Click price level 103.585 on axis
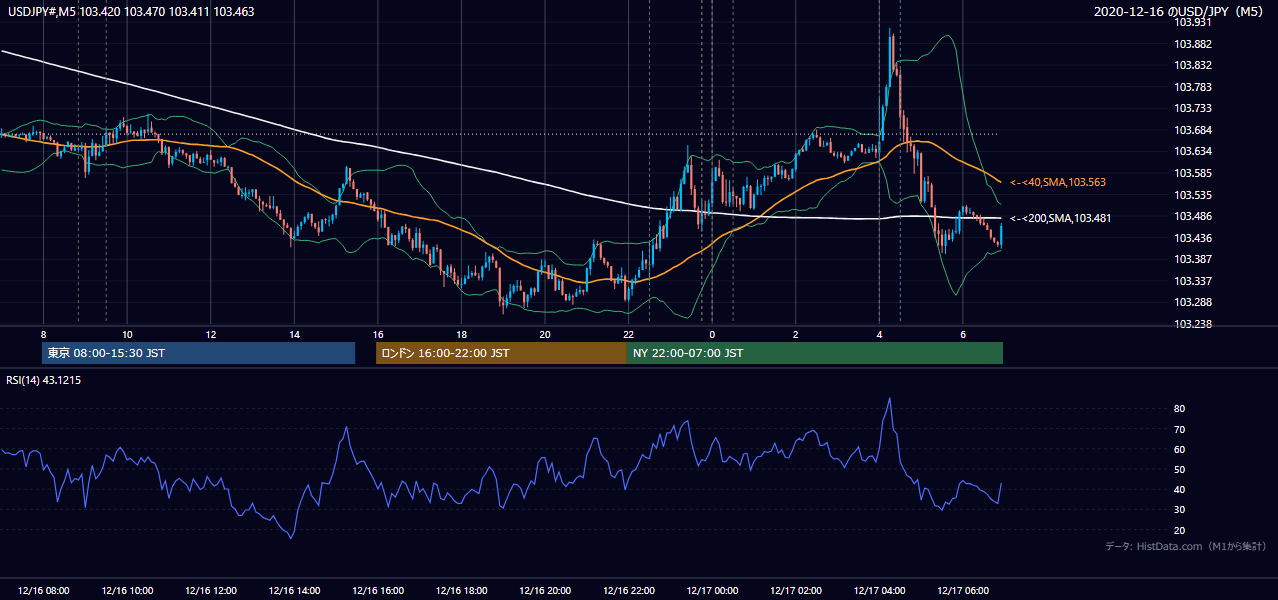Viewport: 1278px width, 600px height. (x=1193, y=173)
